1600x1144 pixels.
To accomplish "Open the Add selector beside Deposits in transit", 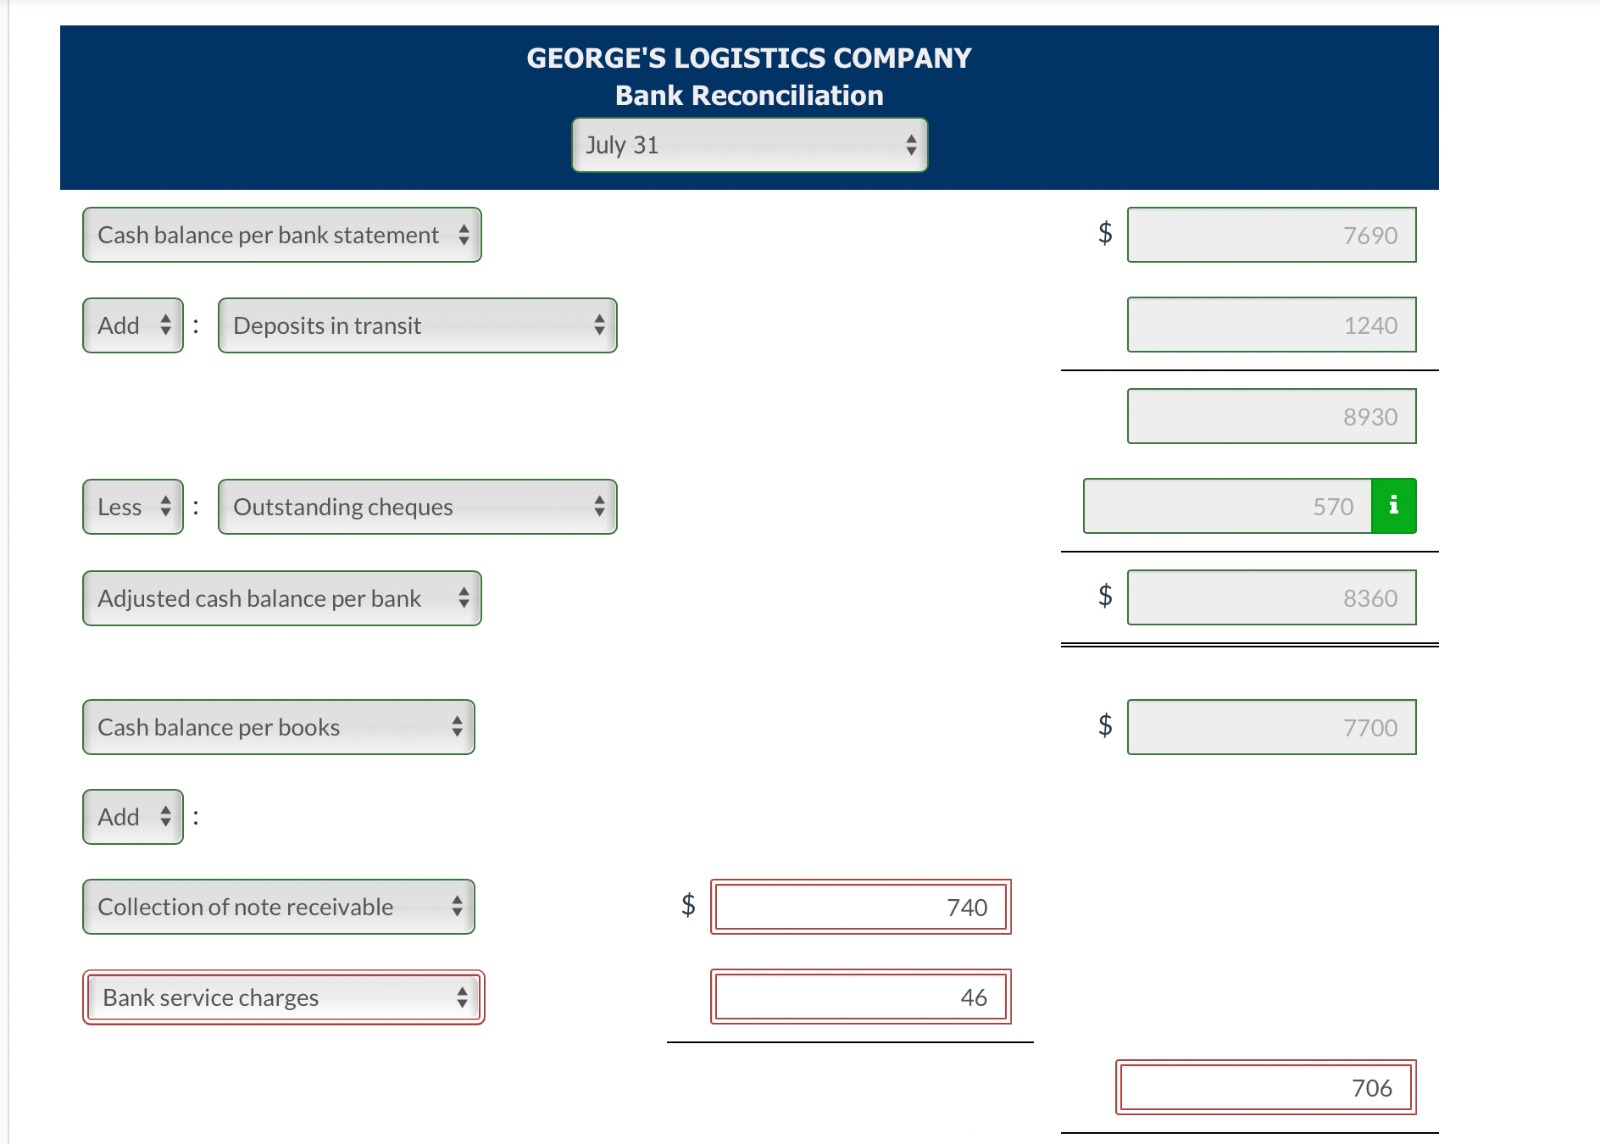I will (x=133, y=326).
